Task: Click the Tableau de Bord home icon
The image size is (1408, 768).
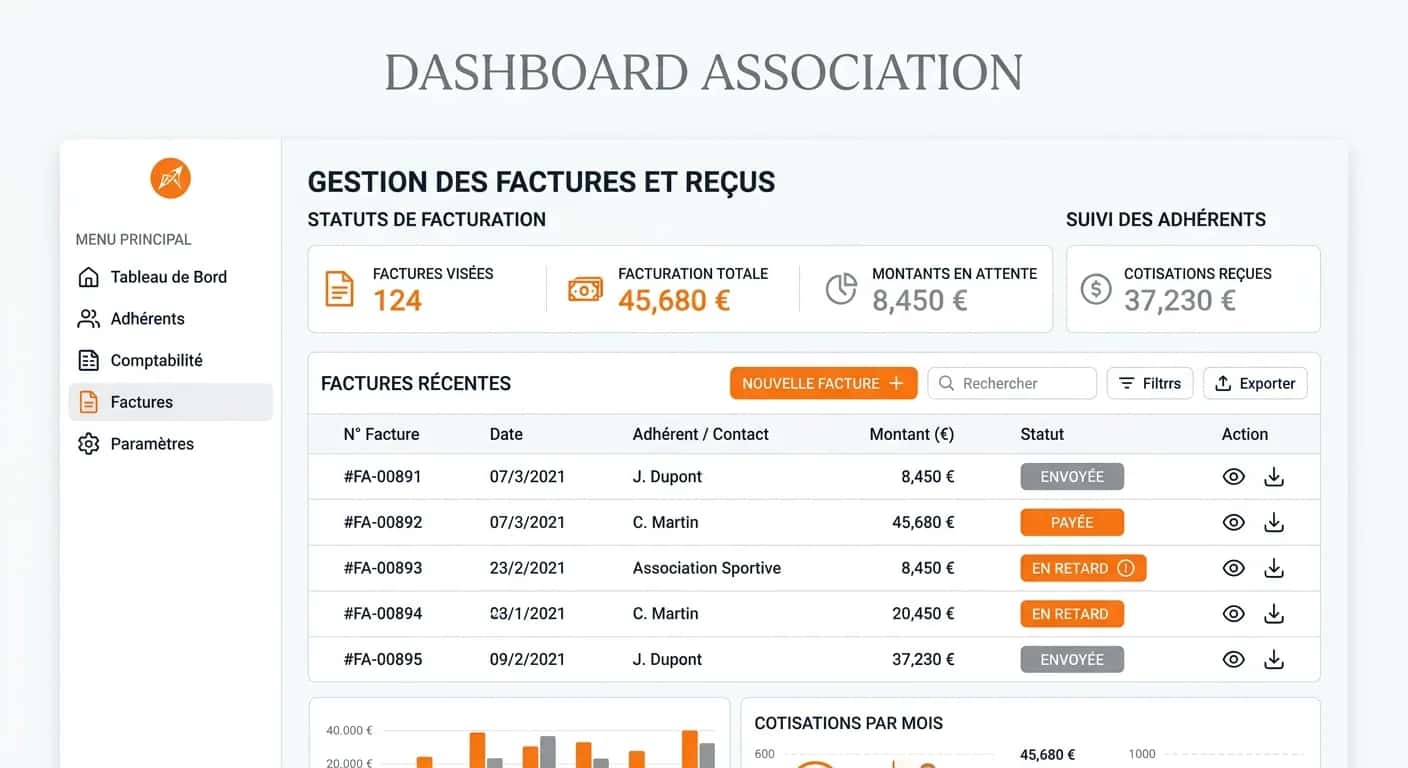Action: pos(89,277)
